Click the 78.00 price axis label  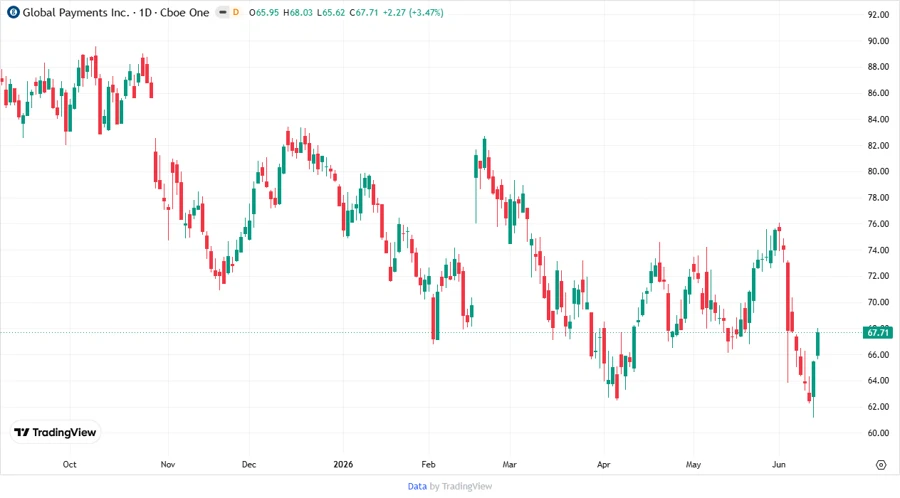[878, 198]
